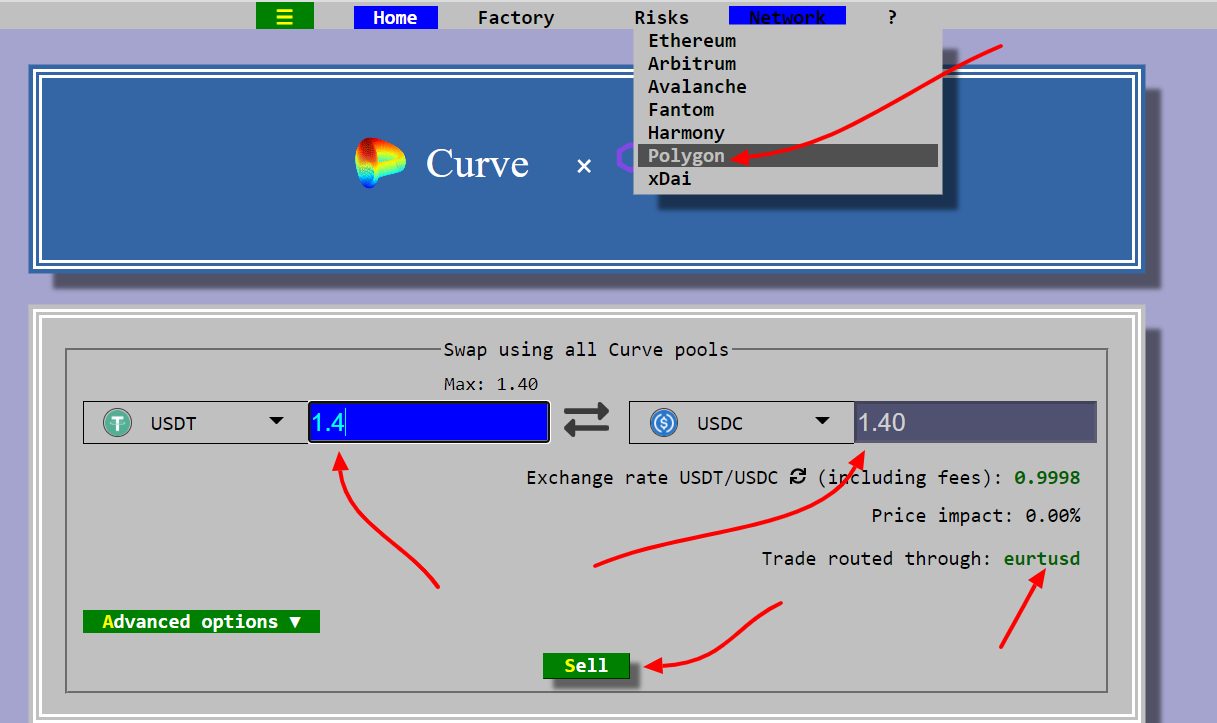
Task: Click the USDT Tether coin icon
Action: point(118,423)
